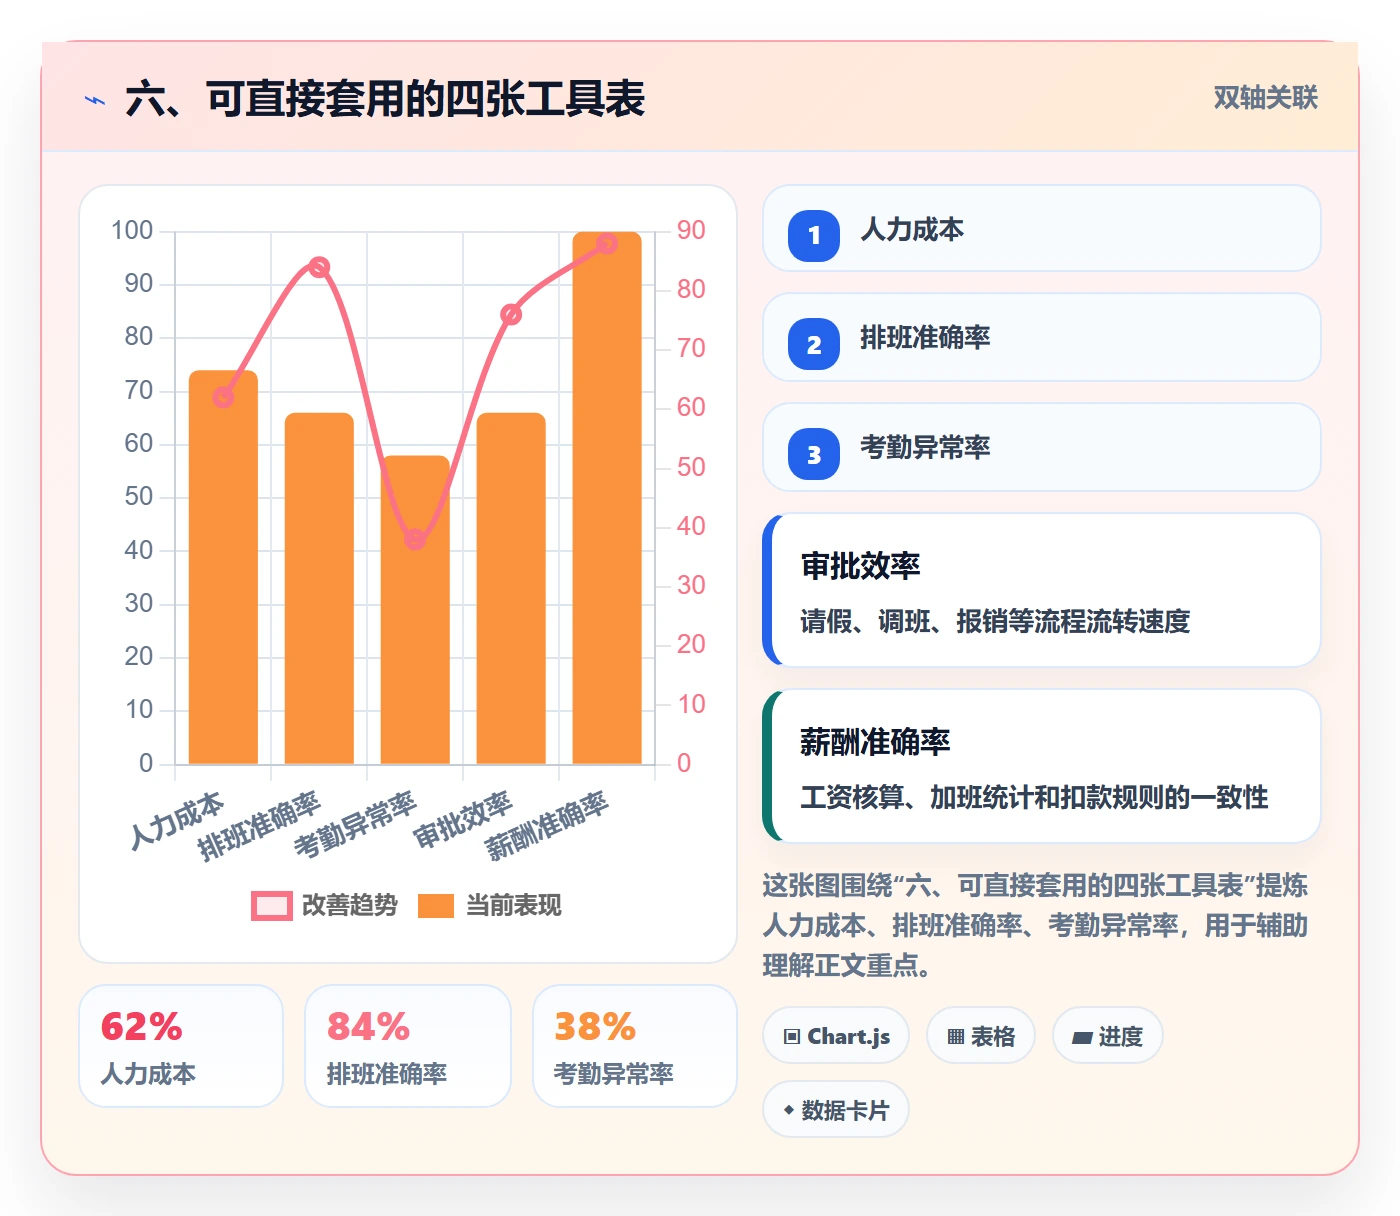Viewport: 1400px width, 1216px height.
Task: Click the 双轴关联 label in the header
Action: coord(1266,97)
